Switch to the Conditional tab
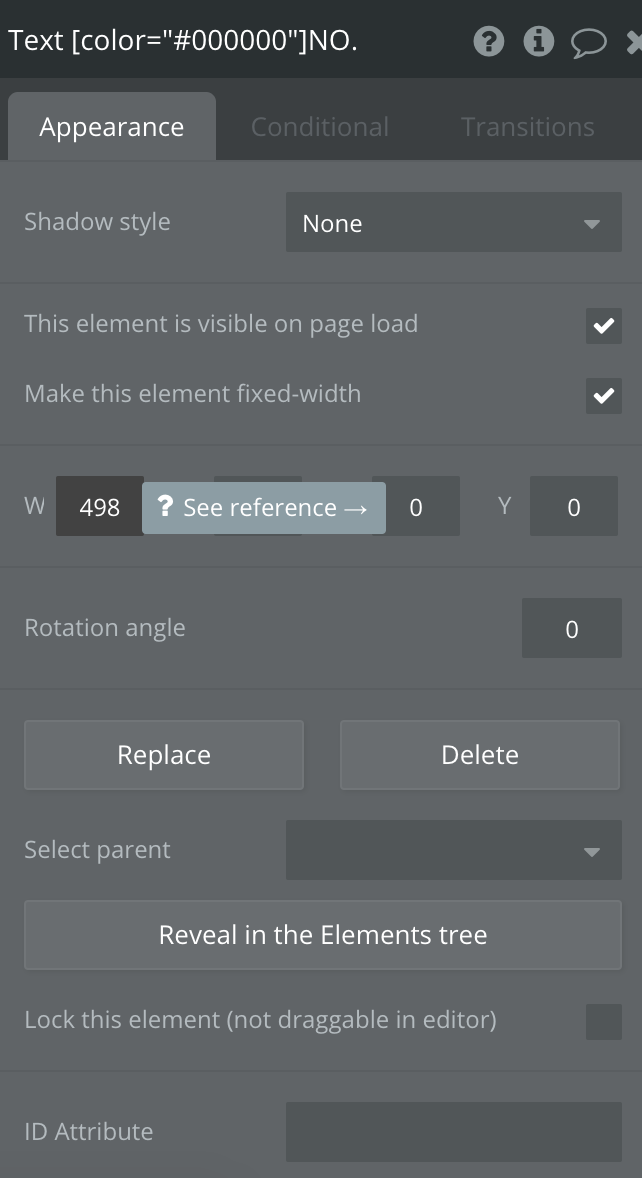Viewport: 642px width, 1178px height. (319, 126)
